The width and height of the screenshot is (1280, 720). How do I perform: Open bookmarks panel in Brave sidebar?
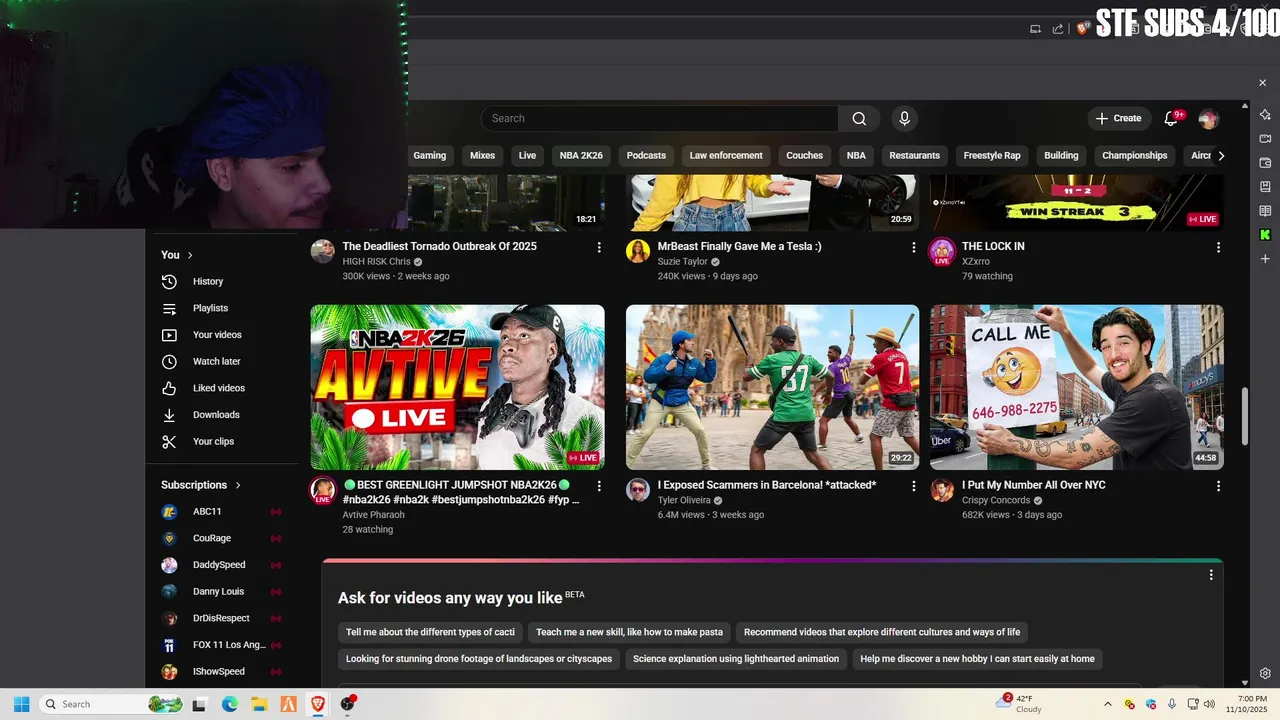pos(1265,186)
